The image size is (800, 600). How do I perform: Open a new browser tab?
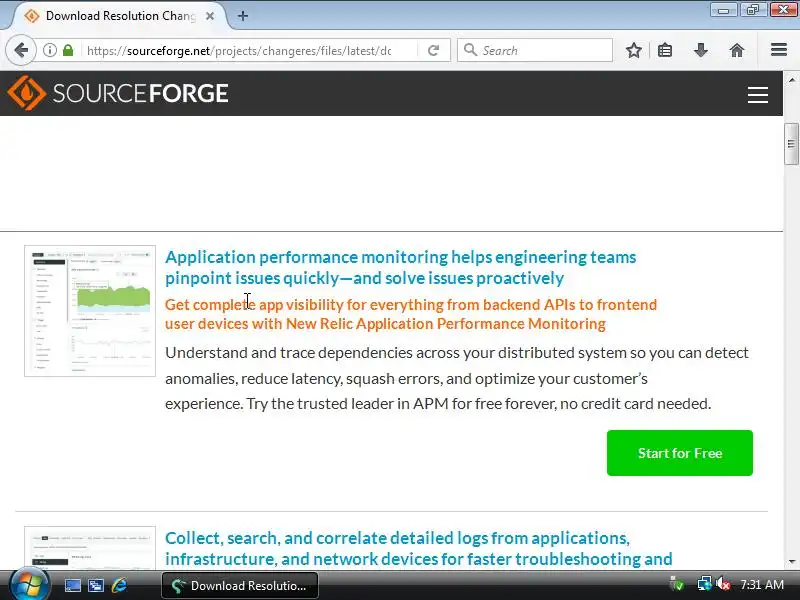coord(243,16)
